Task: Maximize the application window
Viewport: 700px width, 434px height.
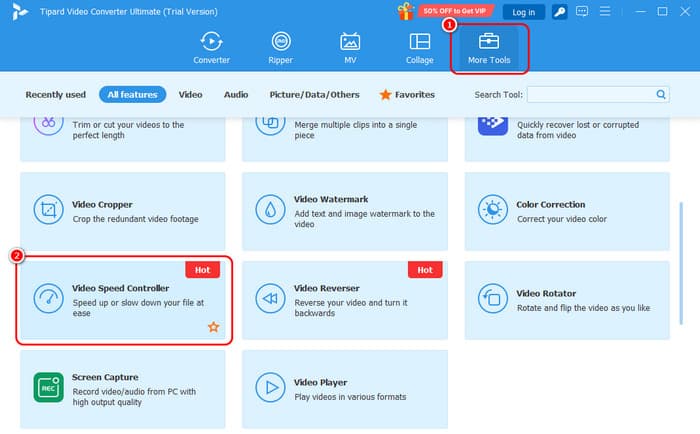Action: (662, 11)
